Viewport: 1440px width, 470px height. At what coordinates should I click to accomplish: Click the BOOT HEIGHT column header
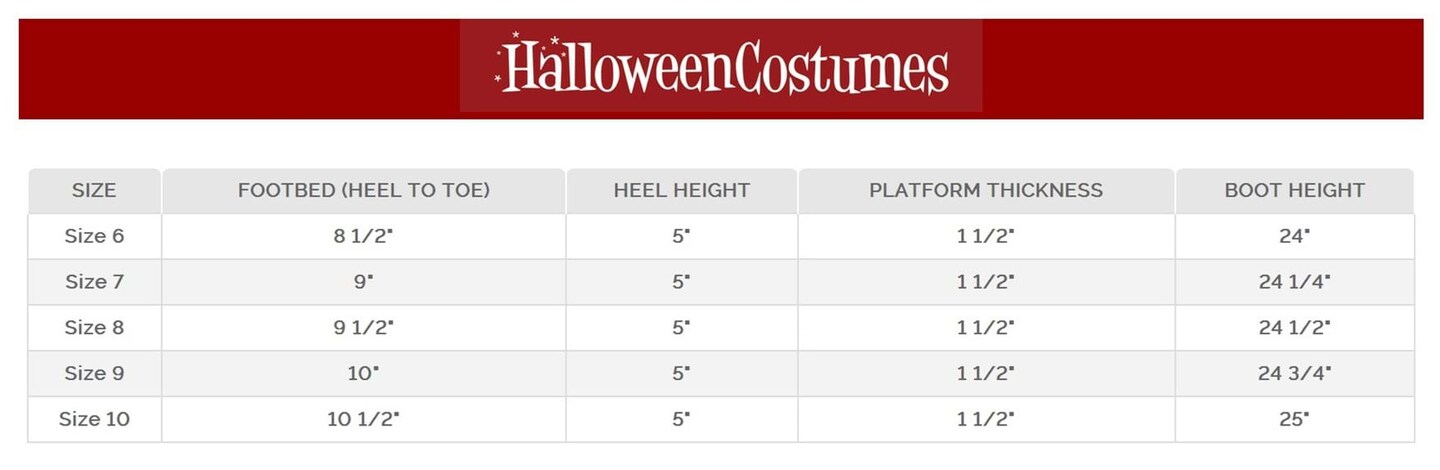[1294, 190]
